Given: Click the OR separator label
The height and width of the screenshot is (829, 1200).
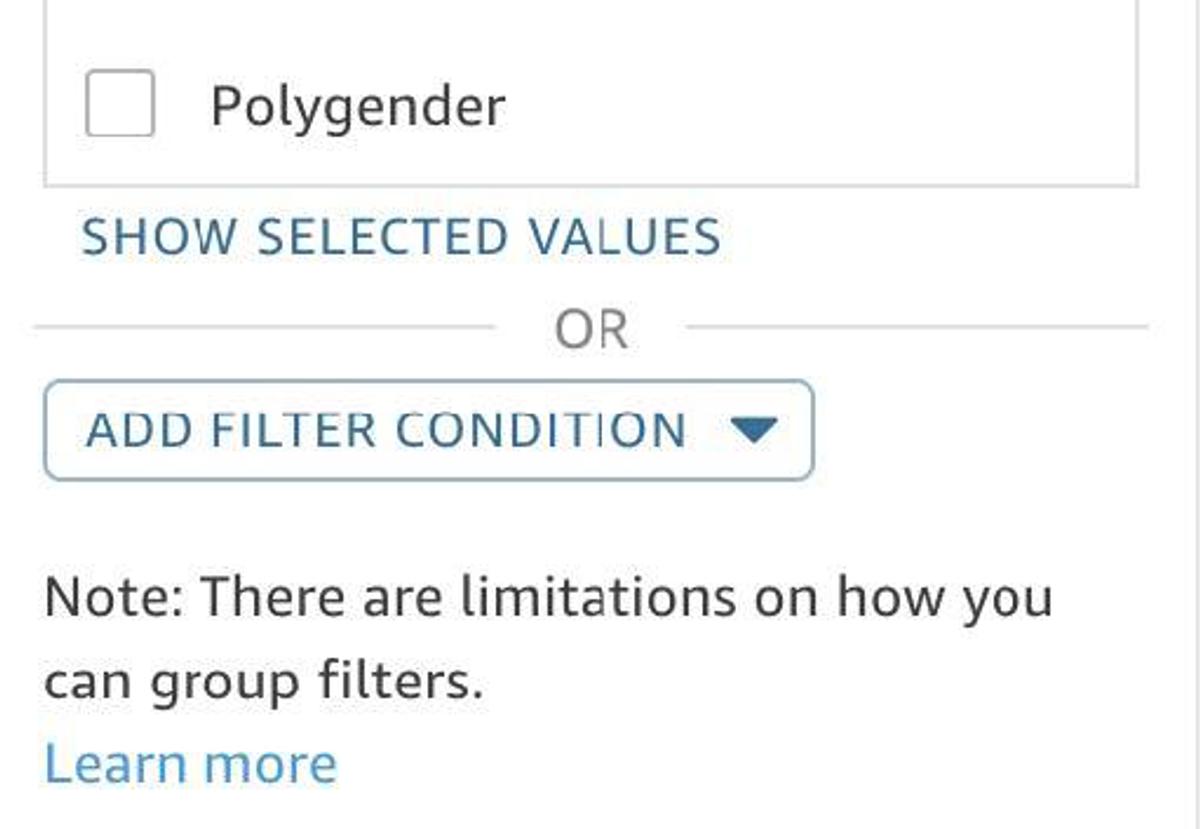Looking at the screenshot, I should (591, 330).
